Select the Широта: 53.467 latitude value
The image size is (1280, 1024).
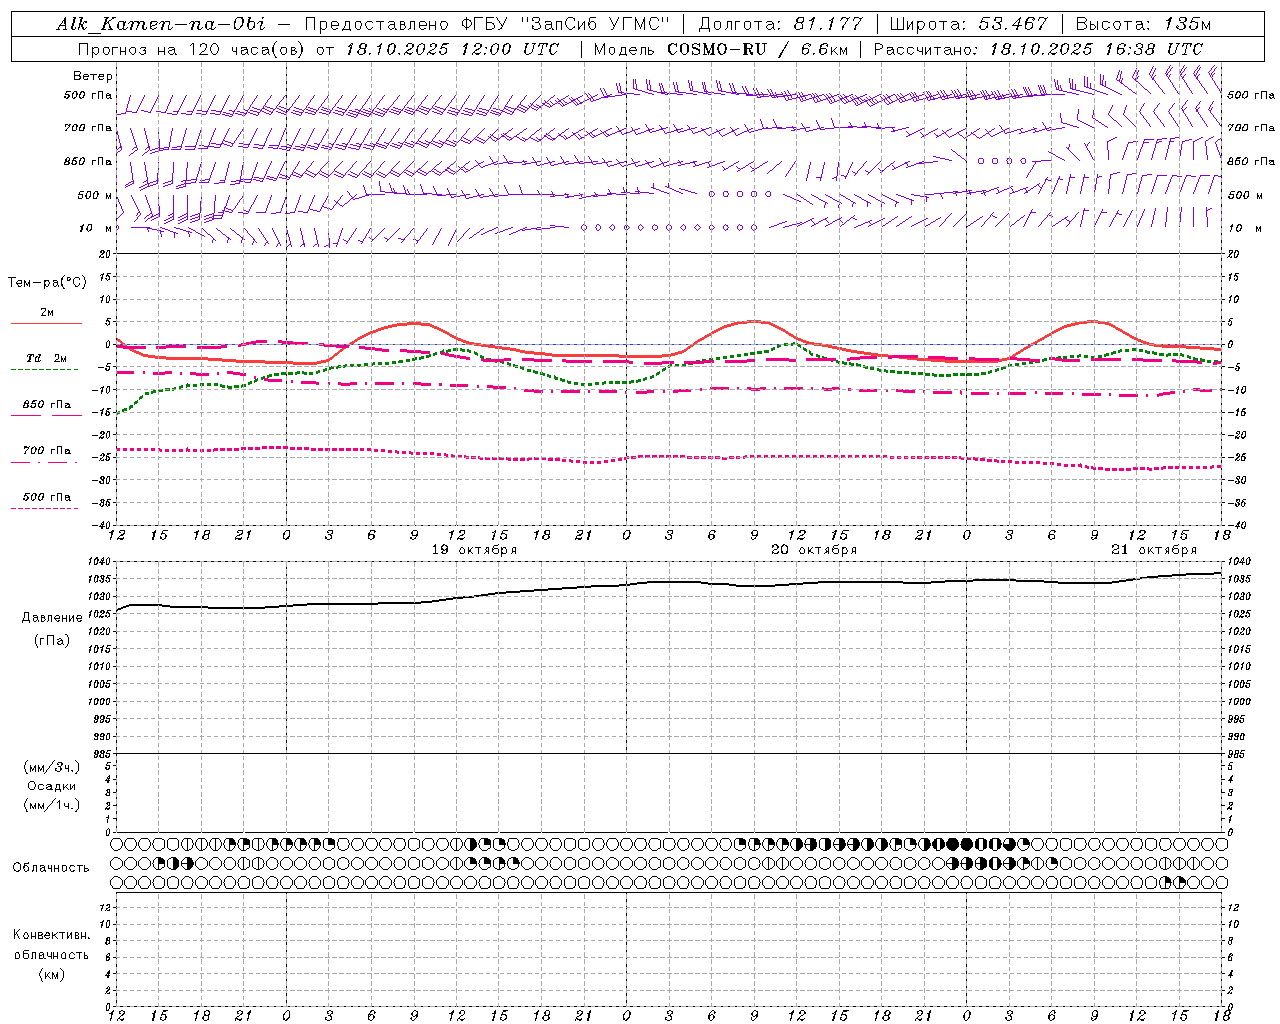pos(969,24)
